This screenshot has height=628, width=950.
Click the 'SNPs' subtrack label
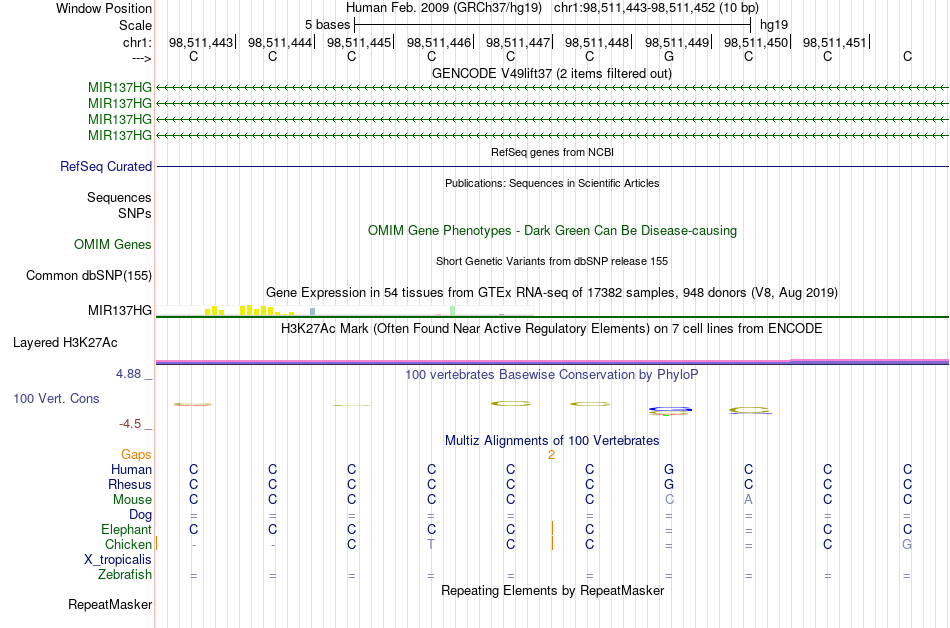pos(135,213)
